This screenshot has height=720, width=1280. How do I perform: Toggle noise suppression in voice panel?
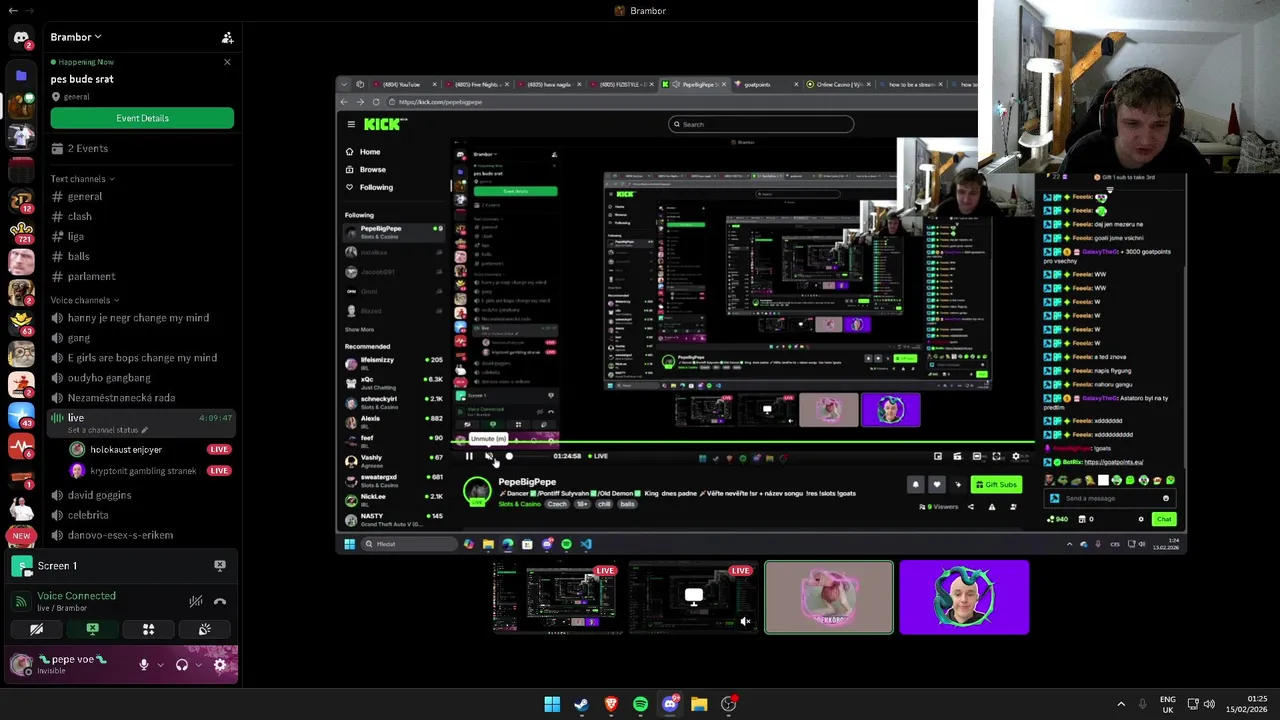pyautogui.click(x=196, y=601)
